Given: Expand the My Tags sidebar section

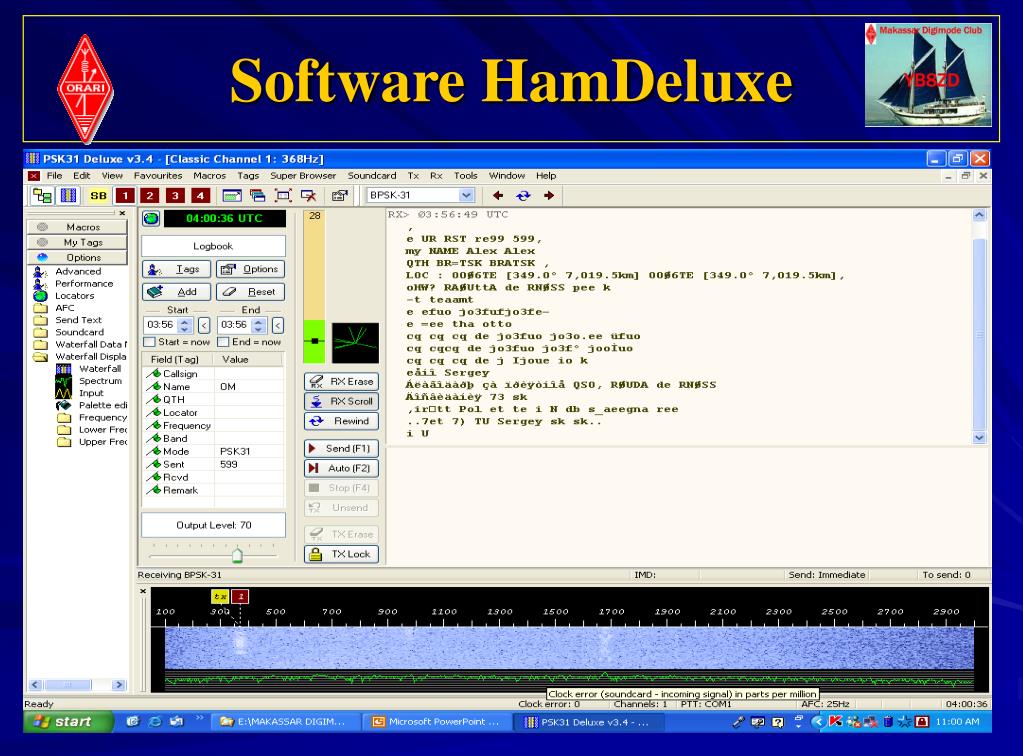Looking at the screenshot, I should point(77,242).
